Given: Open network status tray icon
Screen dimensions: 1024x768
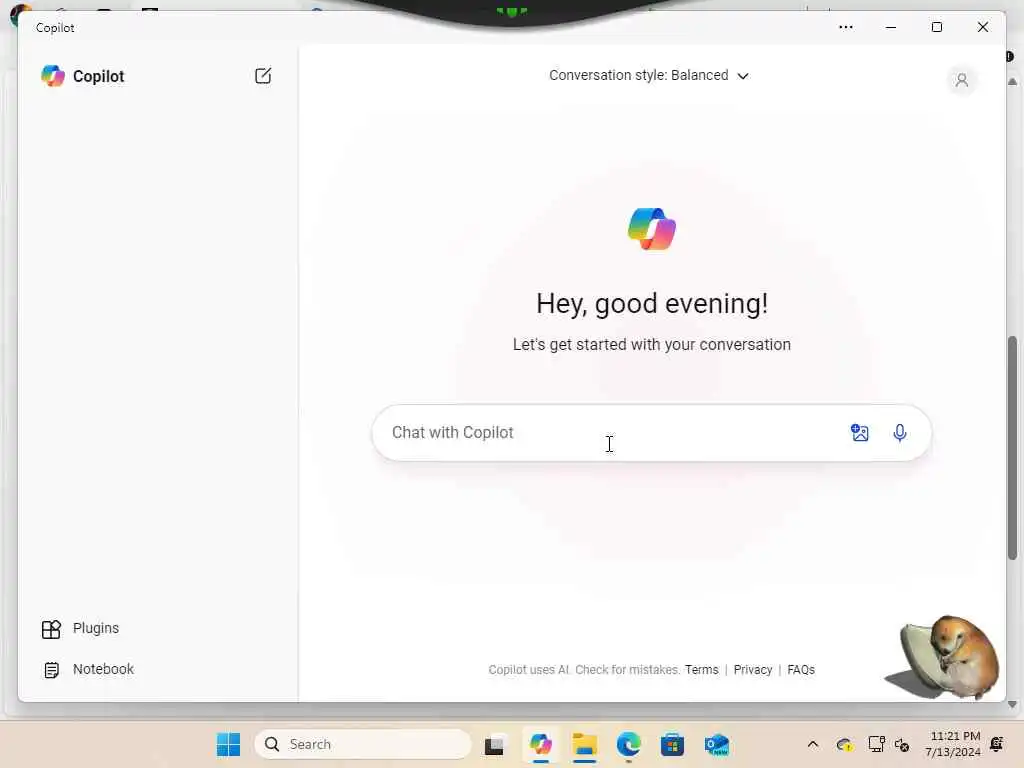Looking at the screenshot, I should tap(876, 744).
